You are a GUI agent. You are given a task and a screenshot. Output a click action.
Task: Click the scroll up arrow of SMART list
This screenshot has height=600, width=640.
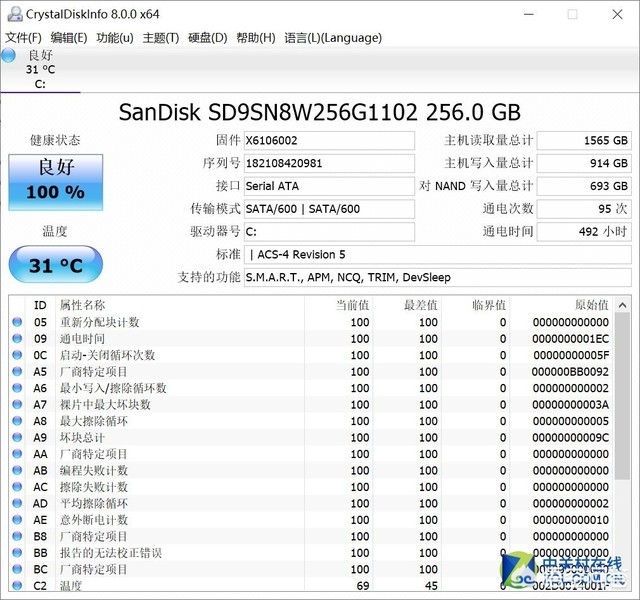[622, 305]
